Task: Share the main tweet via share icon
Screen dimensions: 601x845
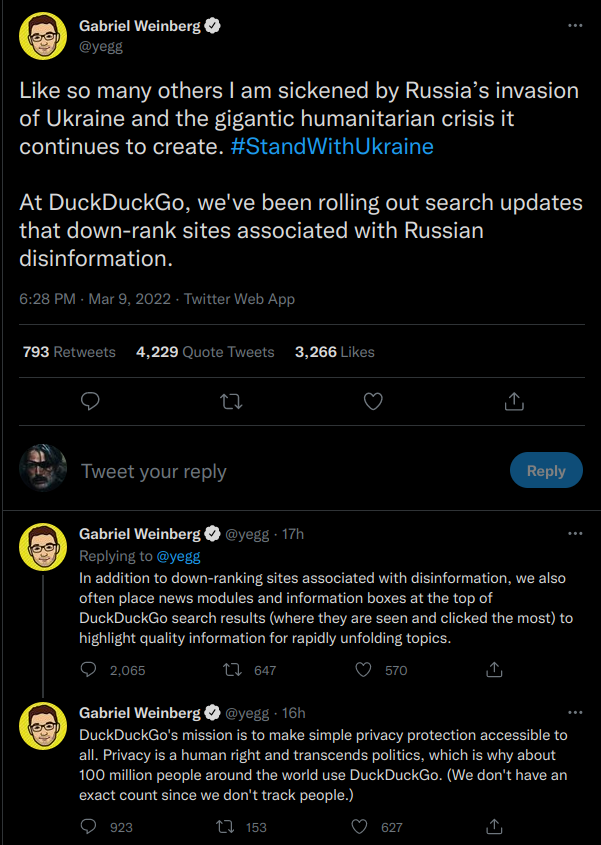Action: click(514, 401)
